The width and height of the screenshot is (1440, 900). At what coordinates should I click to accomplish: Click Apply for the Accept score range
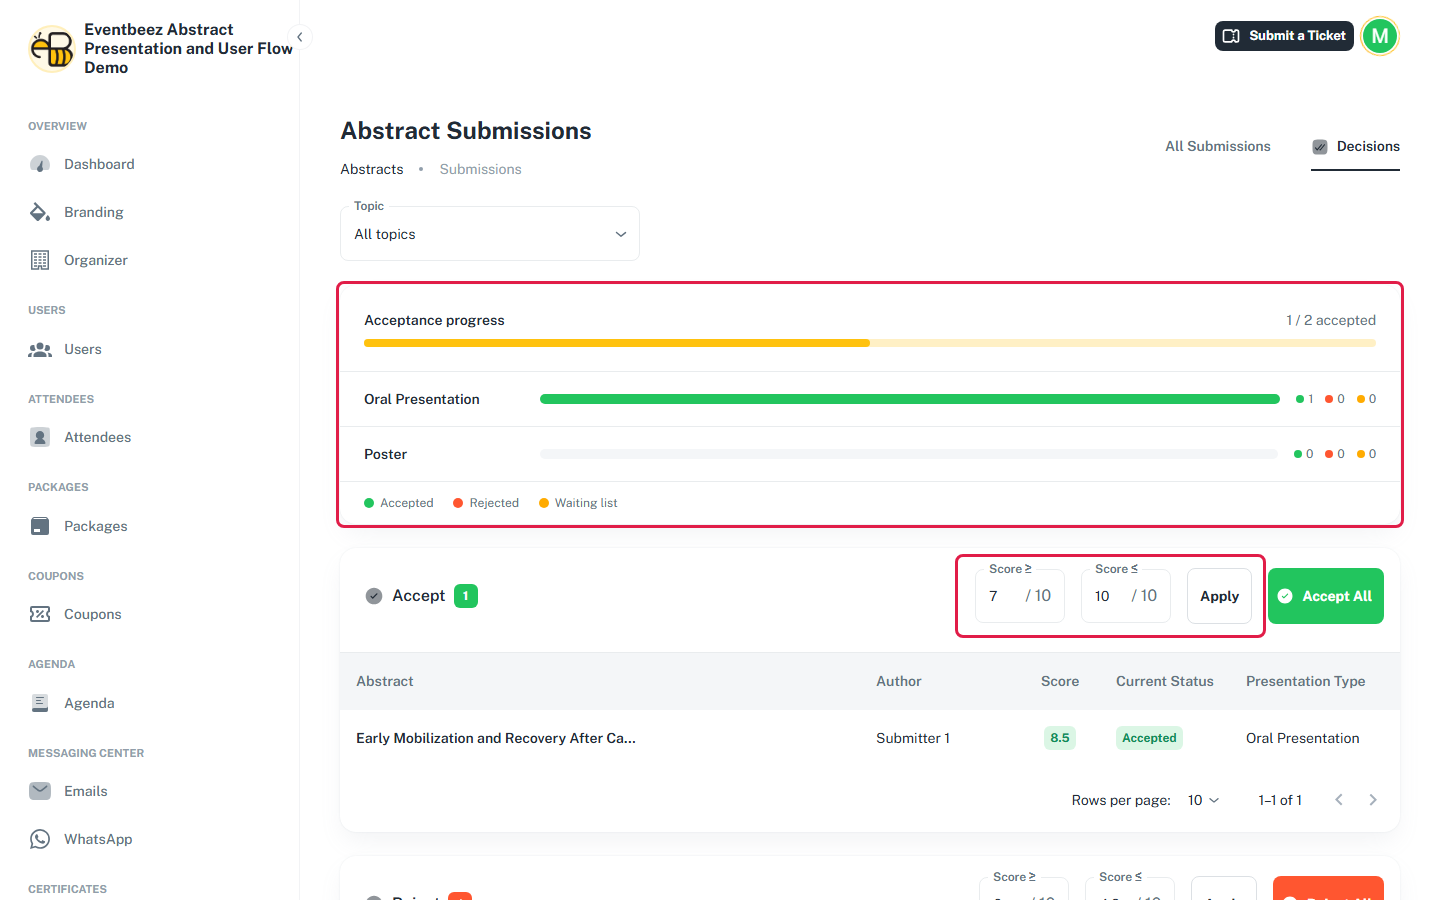pos(1219,596)
